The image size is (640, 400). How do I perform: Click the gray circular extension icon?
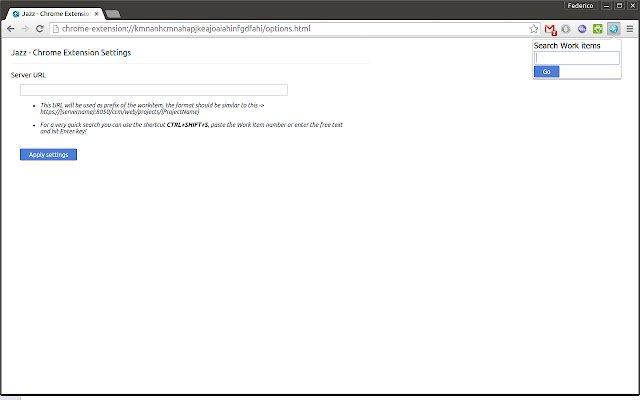(x=566, y=29)
